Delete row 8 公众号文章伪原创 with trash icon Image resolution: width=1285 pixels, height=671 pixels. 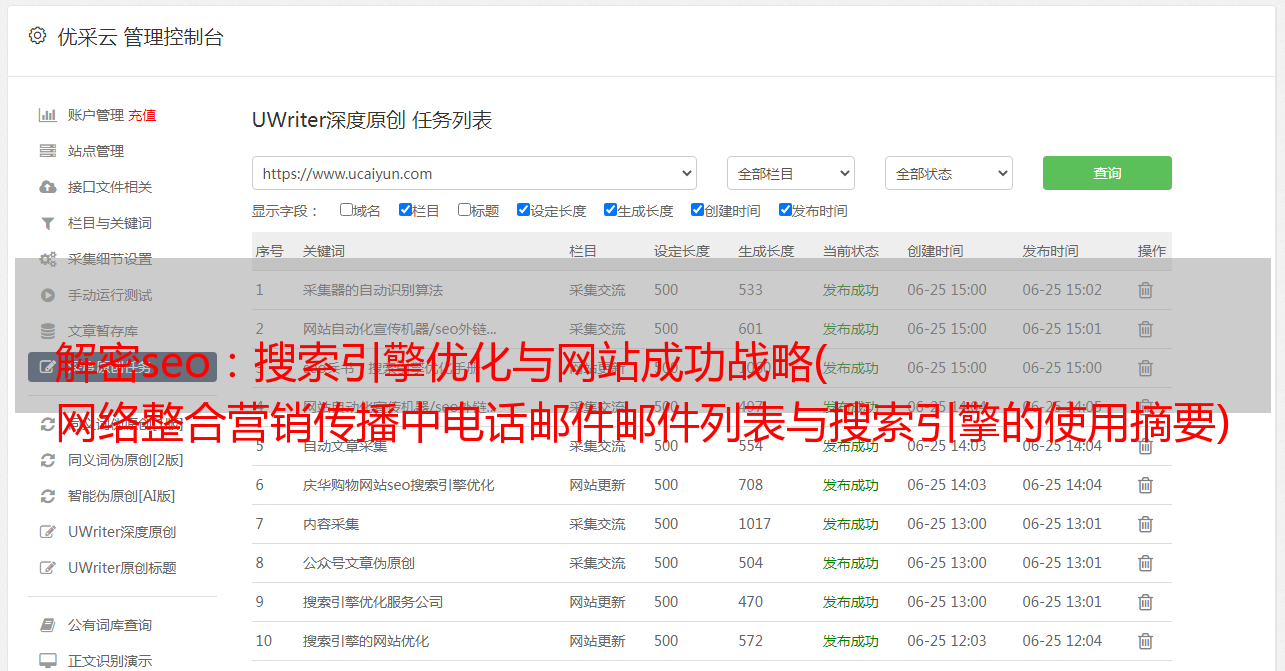1145,563
